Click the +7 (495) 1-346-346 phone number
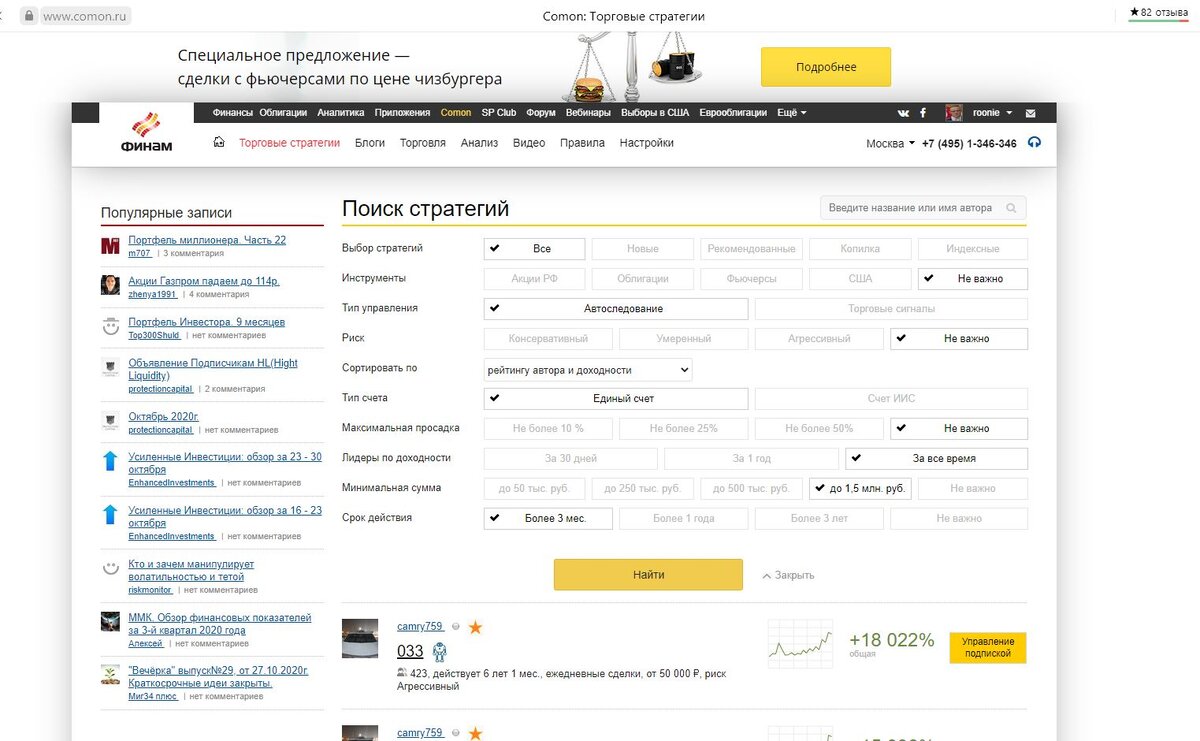Screen dimensions: 1200x741 (969, 144)
